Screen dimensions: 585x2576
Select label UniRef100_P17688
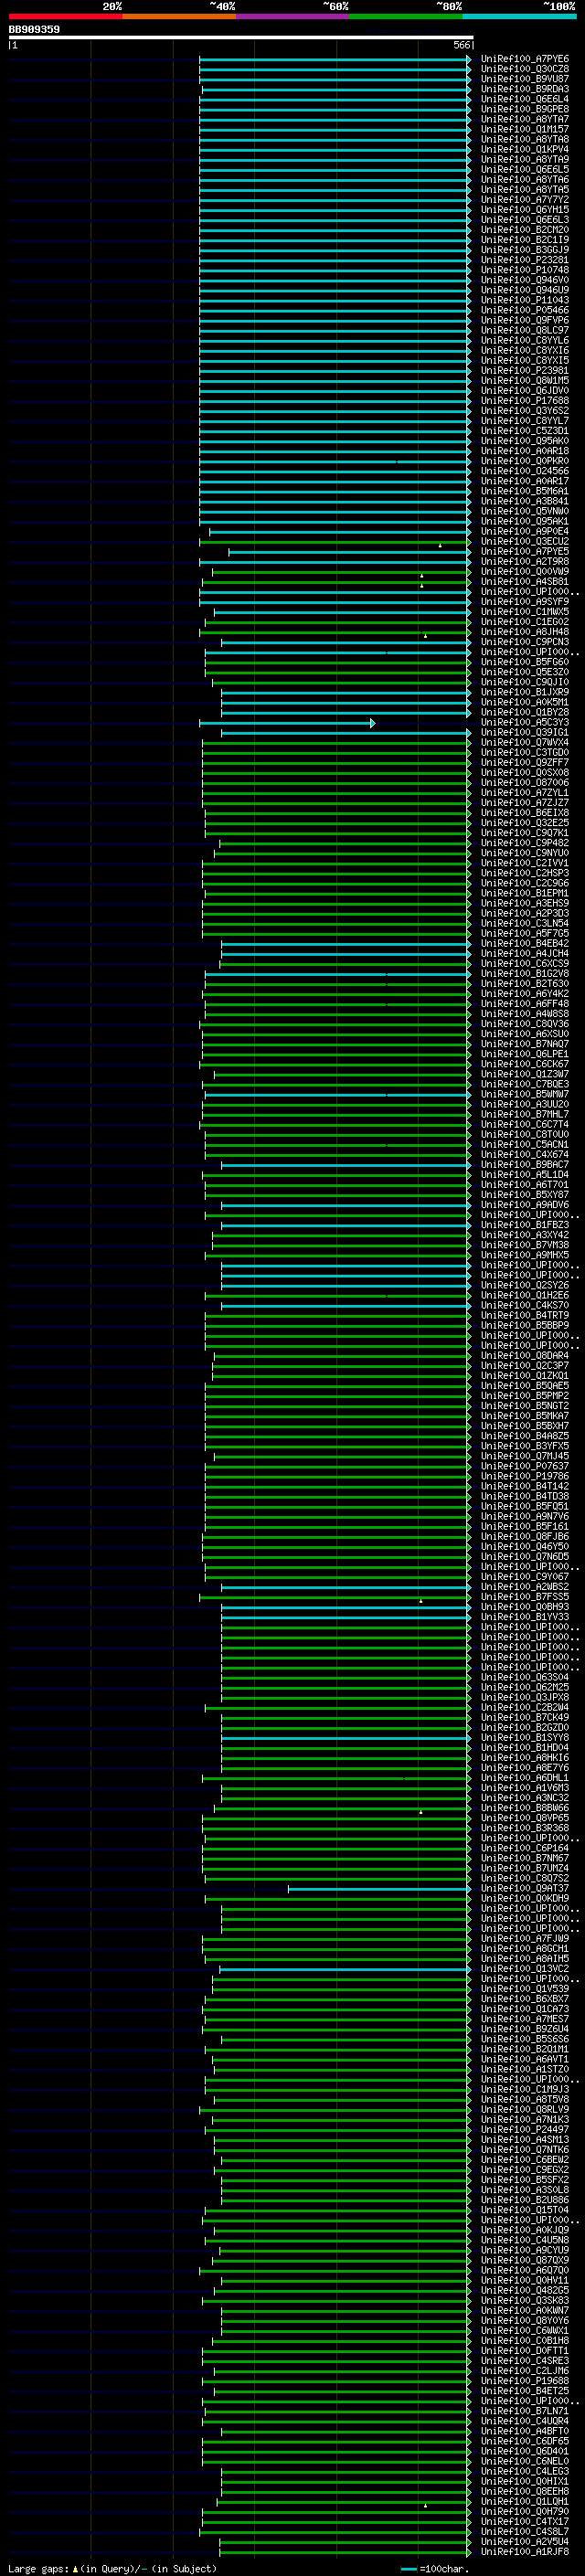(x=525, y=401)
